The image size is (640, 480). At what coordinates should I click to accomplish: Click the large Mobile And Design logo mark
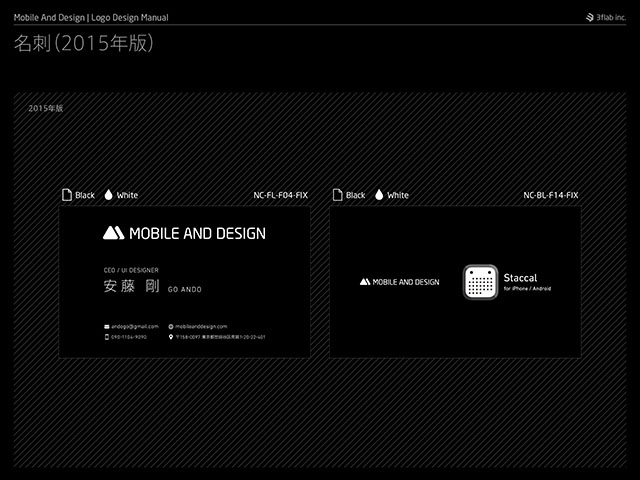(113, 233)
